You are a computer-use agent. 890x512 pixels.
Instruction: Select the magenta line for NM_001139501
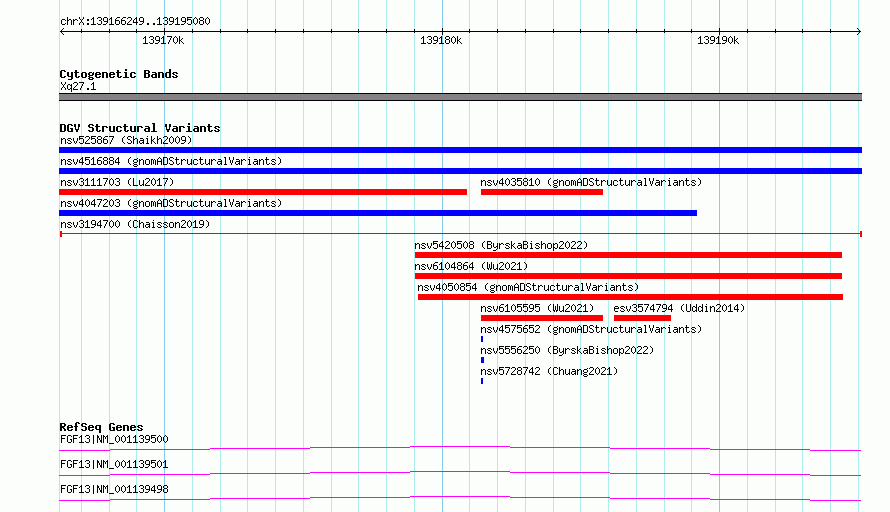click(460, 473)
